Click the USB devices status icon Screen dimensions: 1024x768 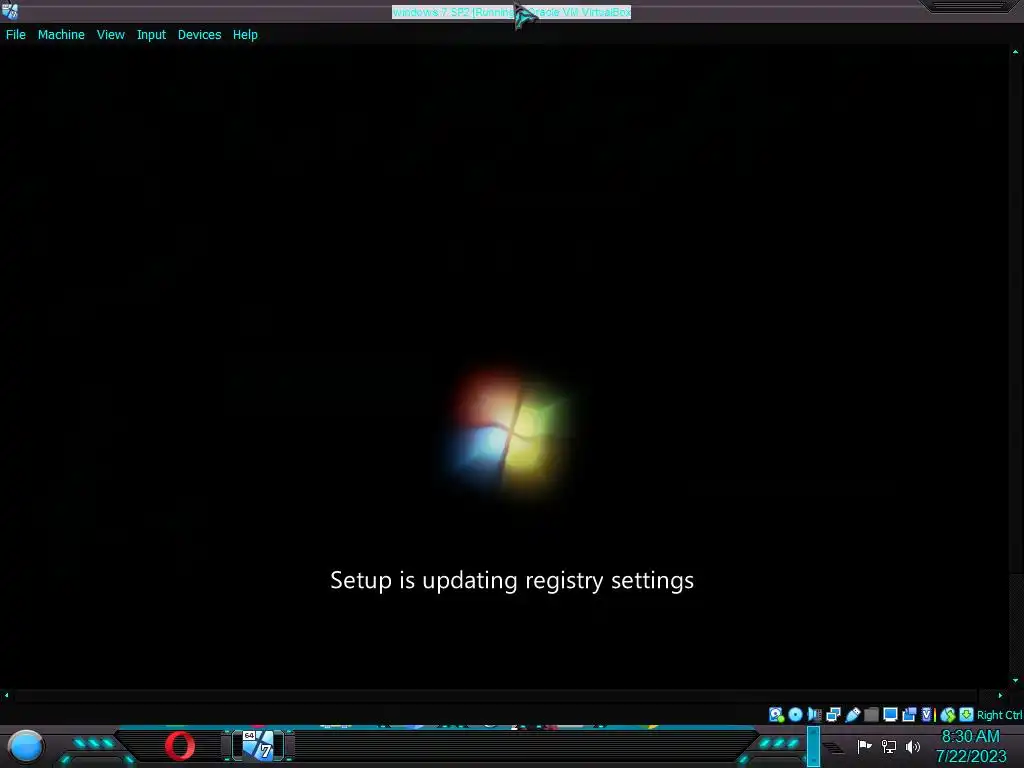click(852, 714)
